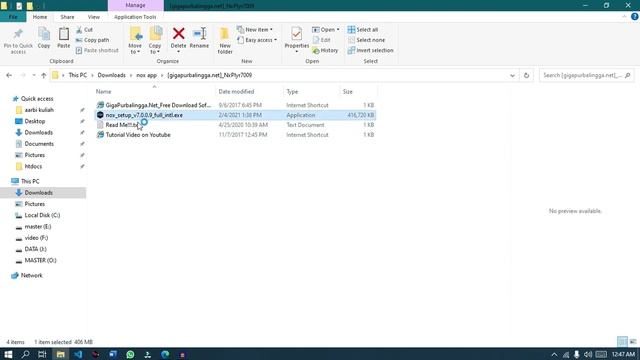Click Select none
The image size is (640, 360).
coord(366,40)
